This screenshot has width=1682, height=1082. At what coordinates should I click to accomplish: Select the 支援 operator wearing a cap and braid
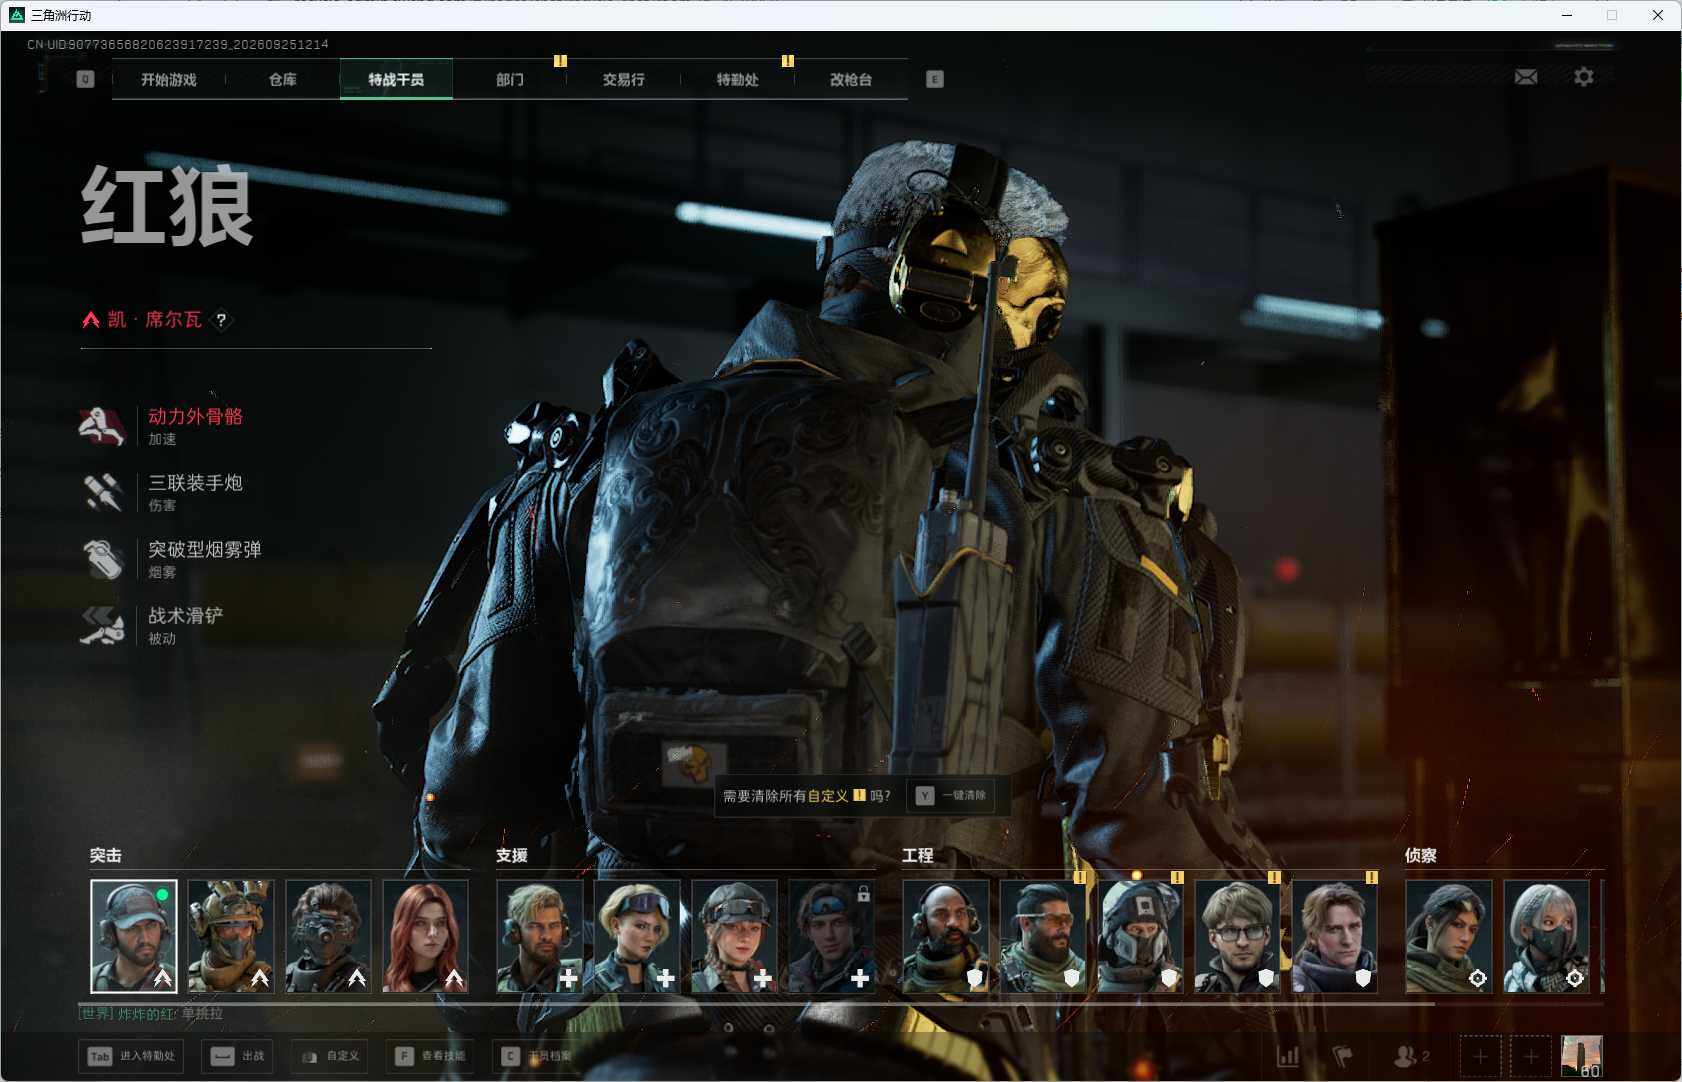point(733,936)
